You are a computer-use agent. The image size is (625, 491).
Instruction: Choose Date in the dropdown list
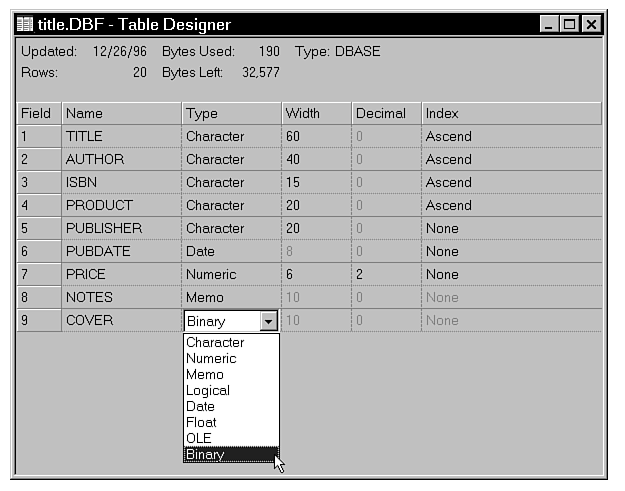click(x=200, y=407)
